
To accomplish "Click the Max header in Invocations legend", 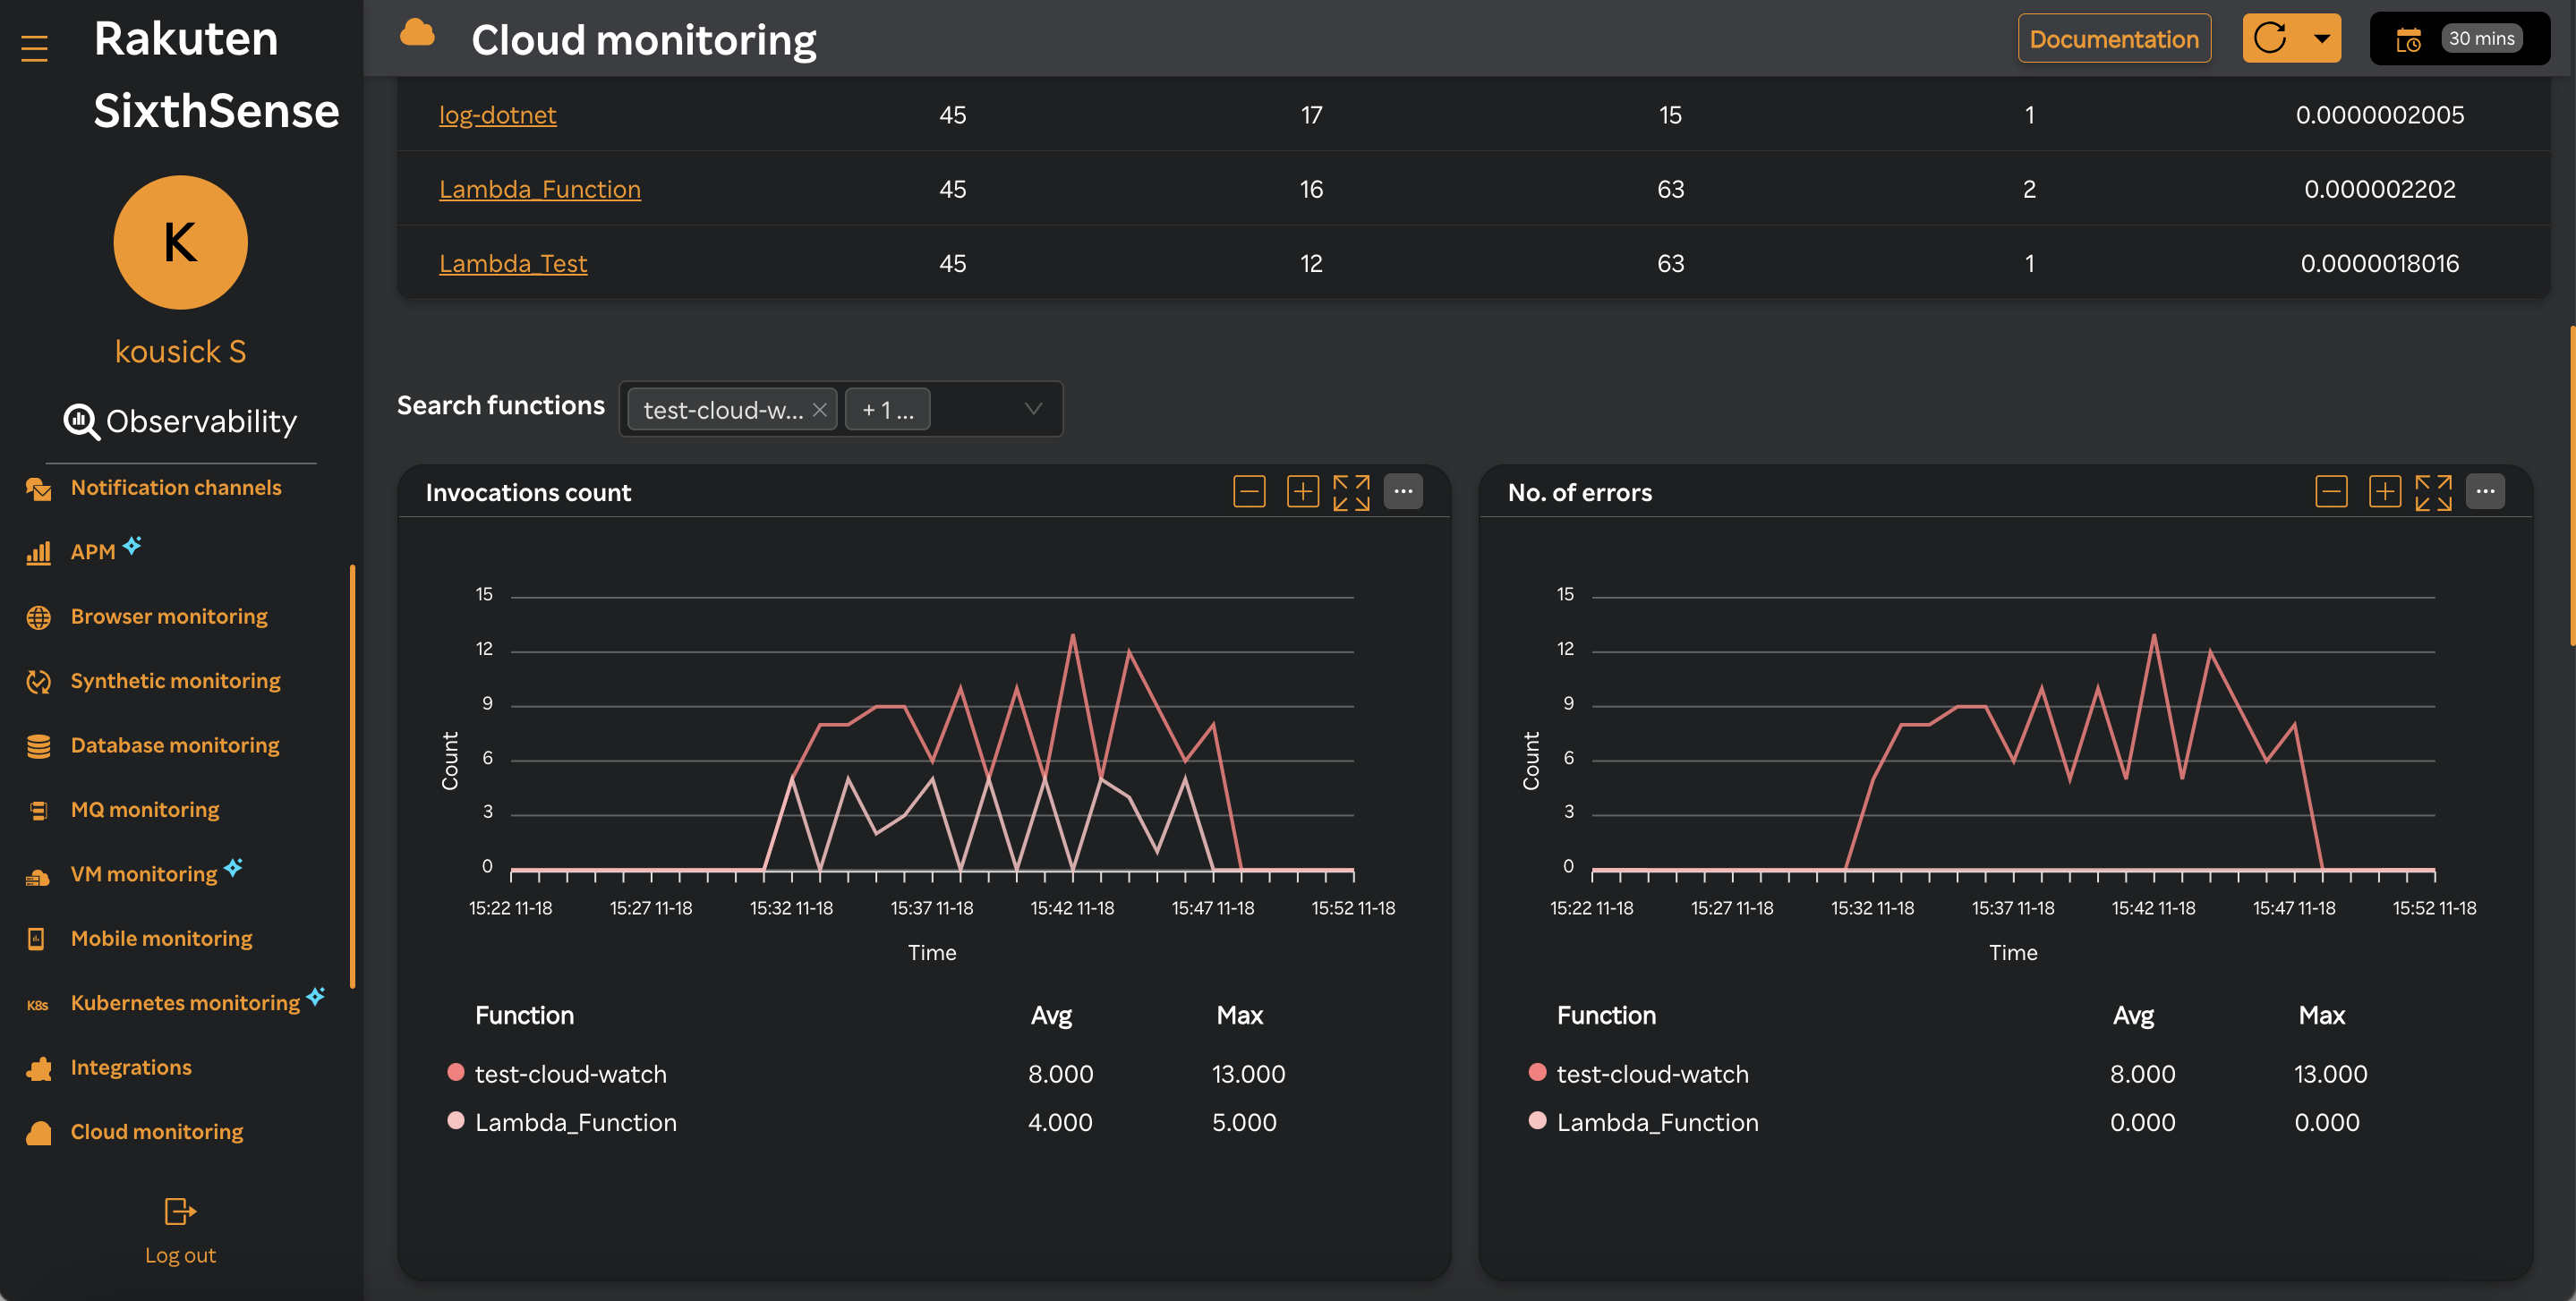I will tap(1240, 1016).
